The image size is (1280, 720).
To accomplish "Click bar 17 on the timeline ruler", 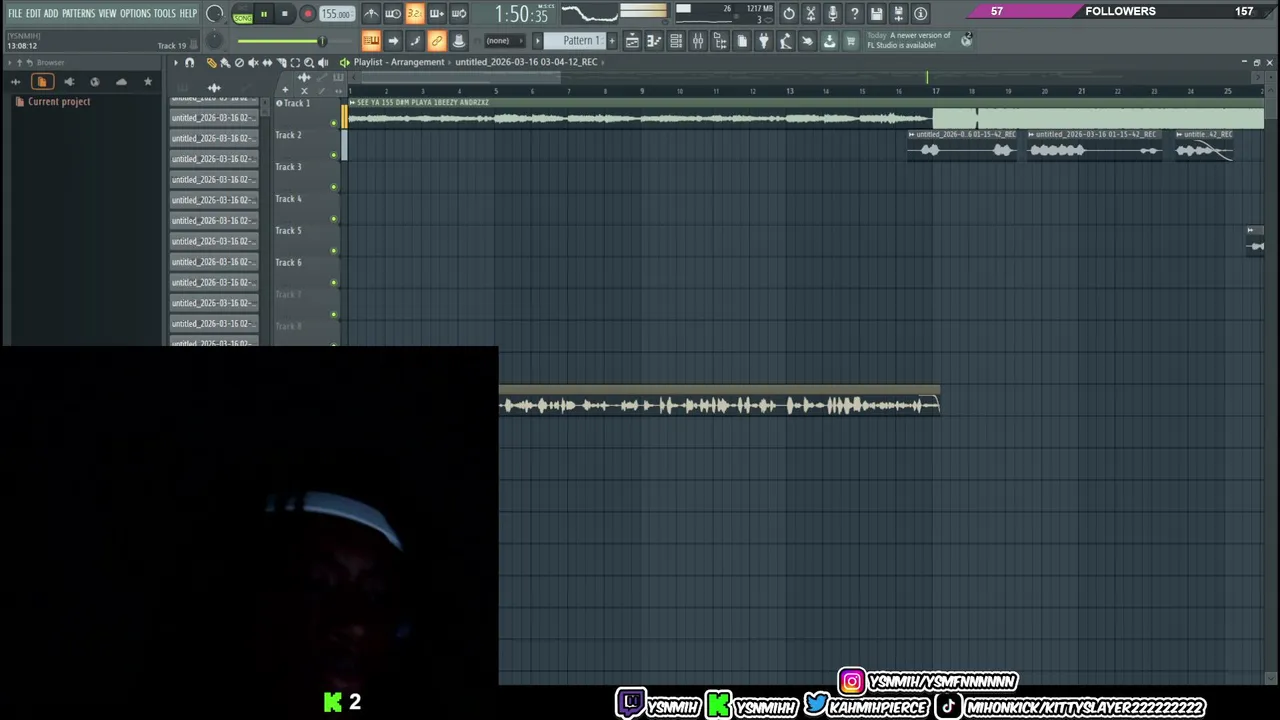I will [x=935, y=91].
